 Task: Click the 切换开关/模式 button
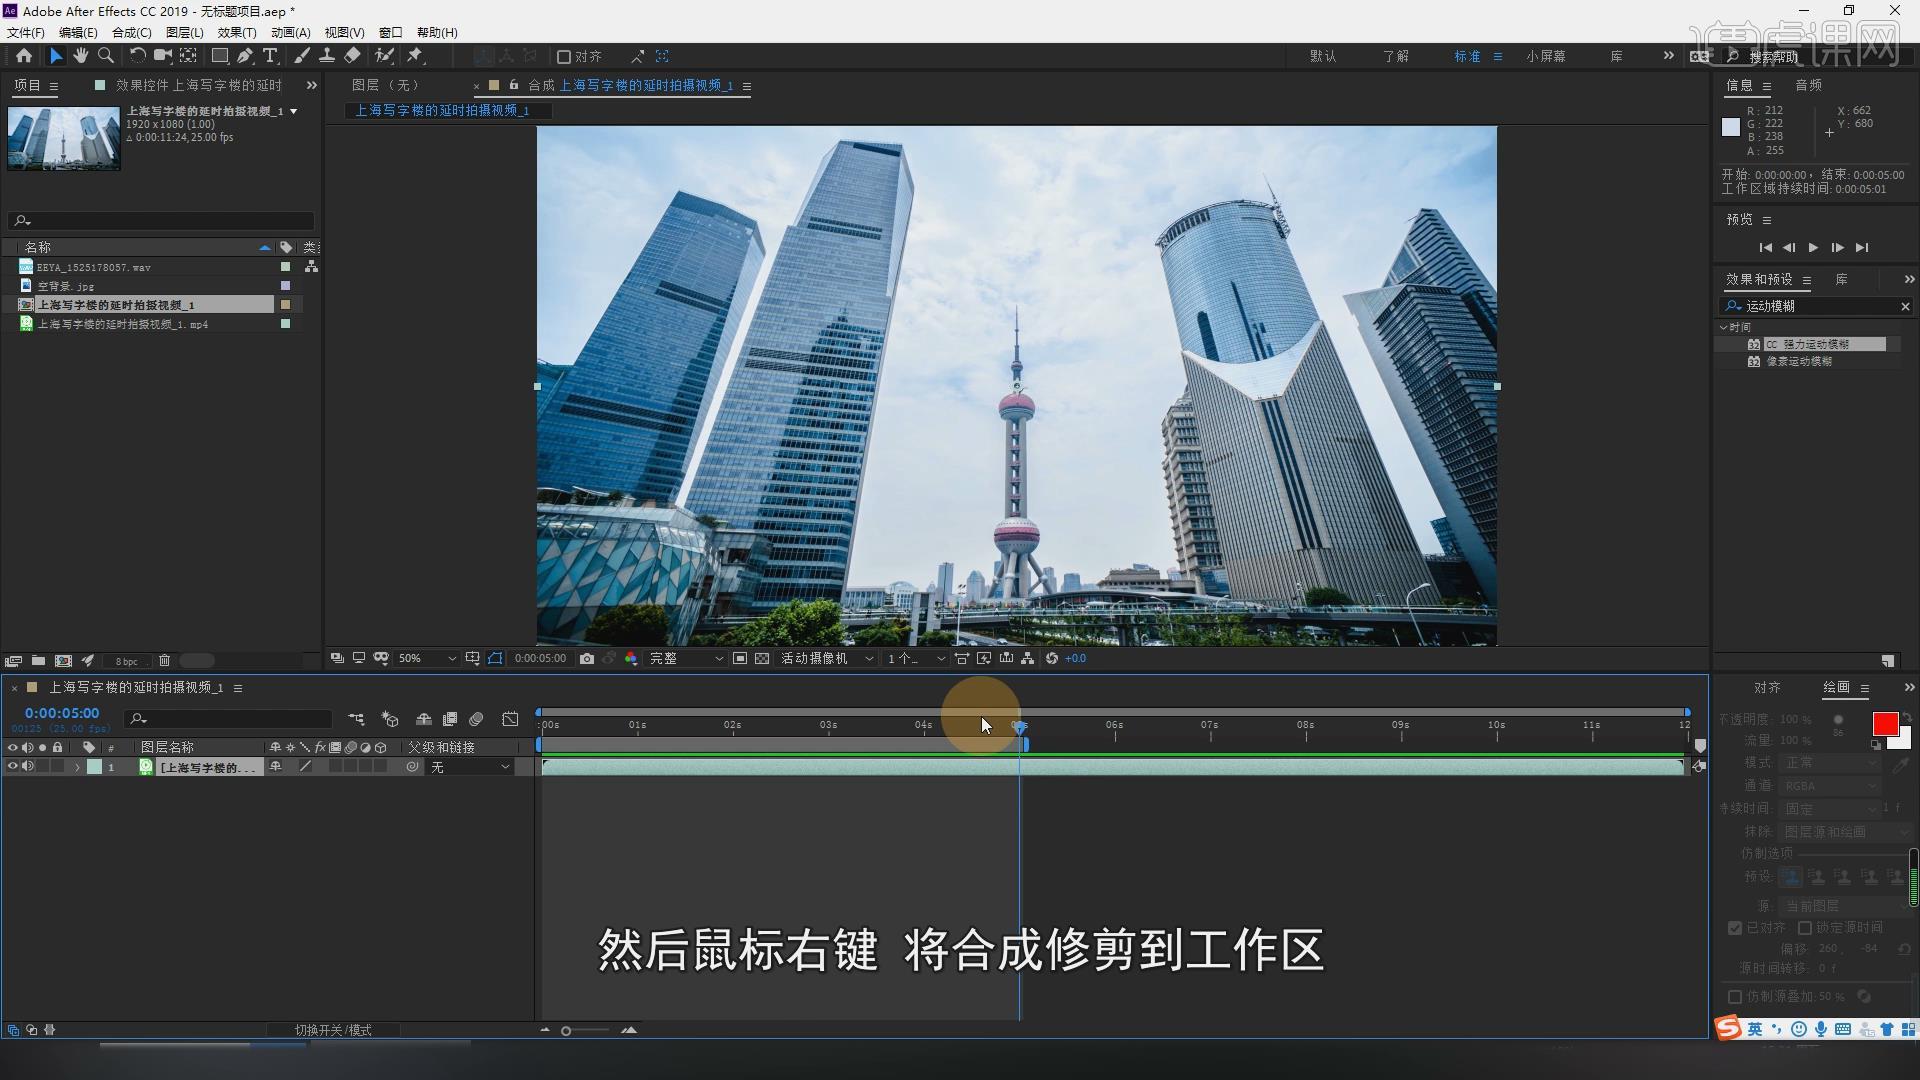[x=333, y=1030]
